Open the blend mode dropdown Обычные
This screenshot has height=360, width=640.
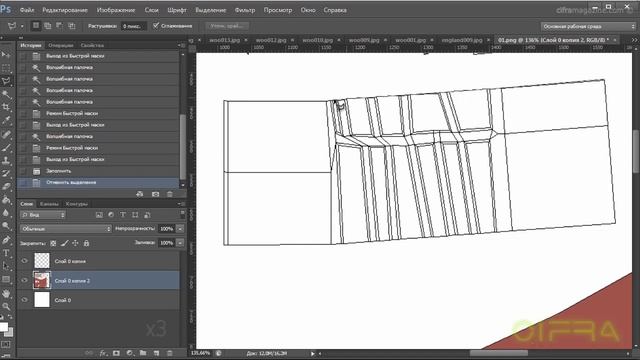(x=66, y=229)
